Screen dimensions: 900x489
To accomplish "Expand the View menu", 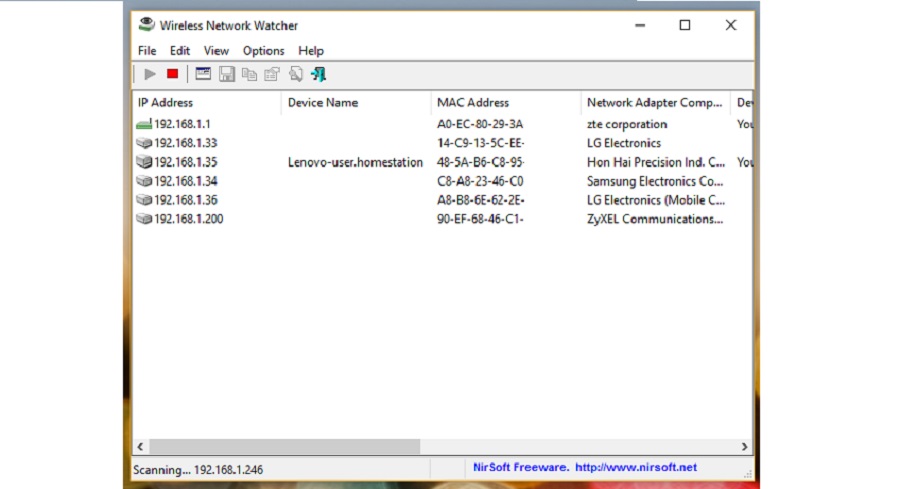I will 216,51.
